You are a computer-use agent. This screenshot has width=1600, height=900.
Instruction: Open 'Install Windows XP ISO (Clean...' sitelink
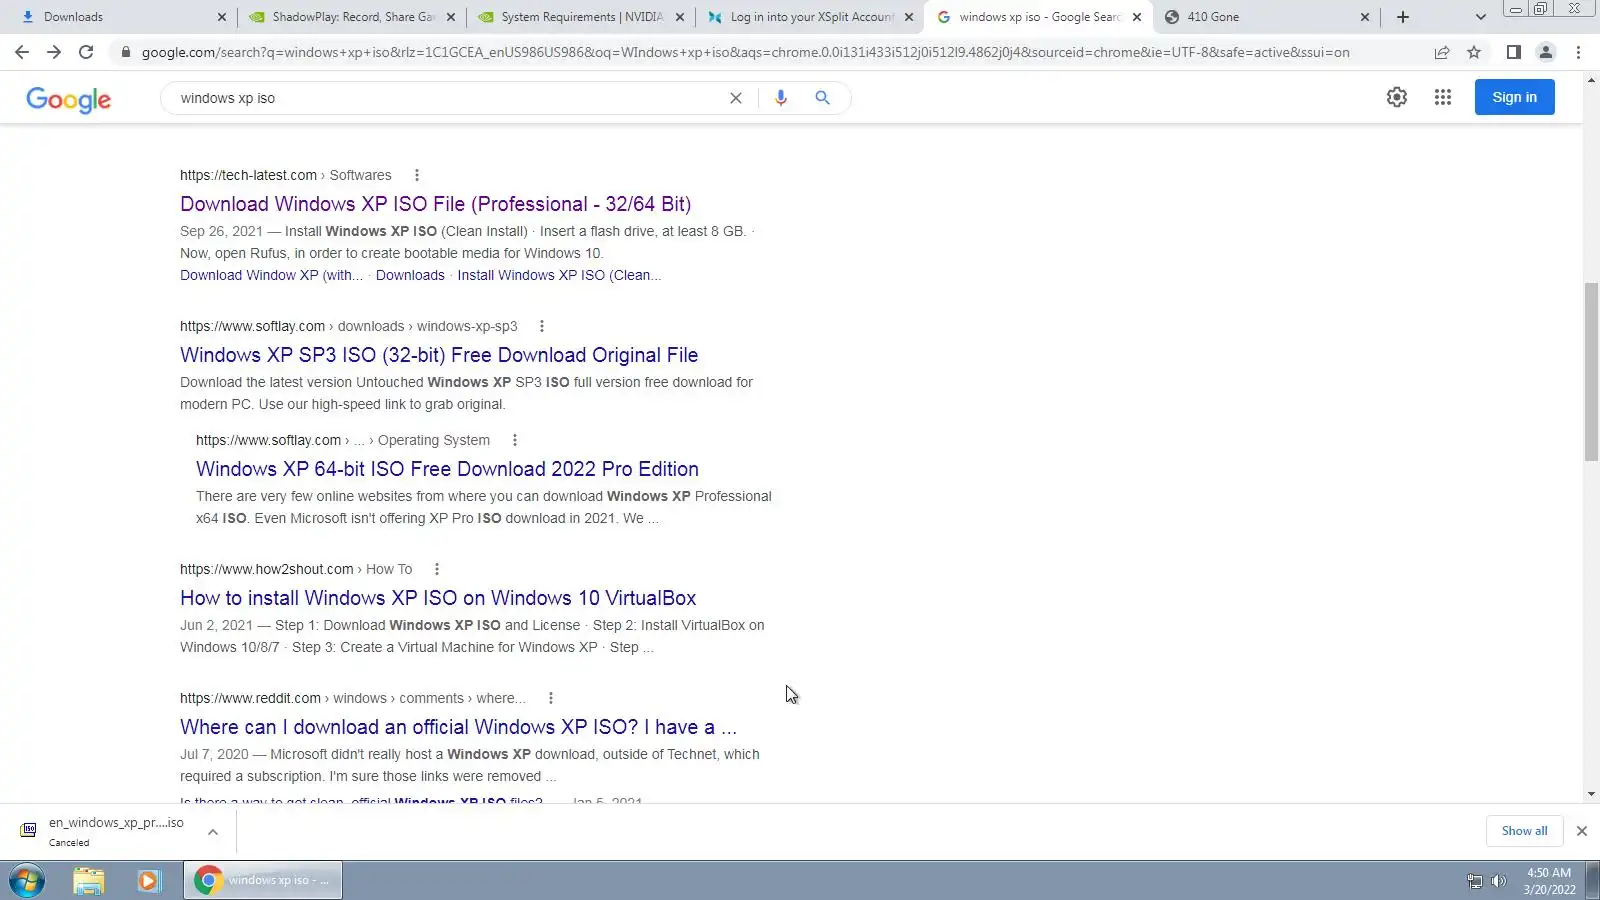(x=559, y=275)
